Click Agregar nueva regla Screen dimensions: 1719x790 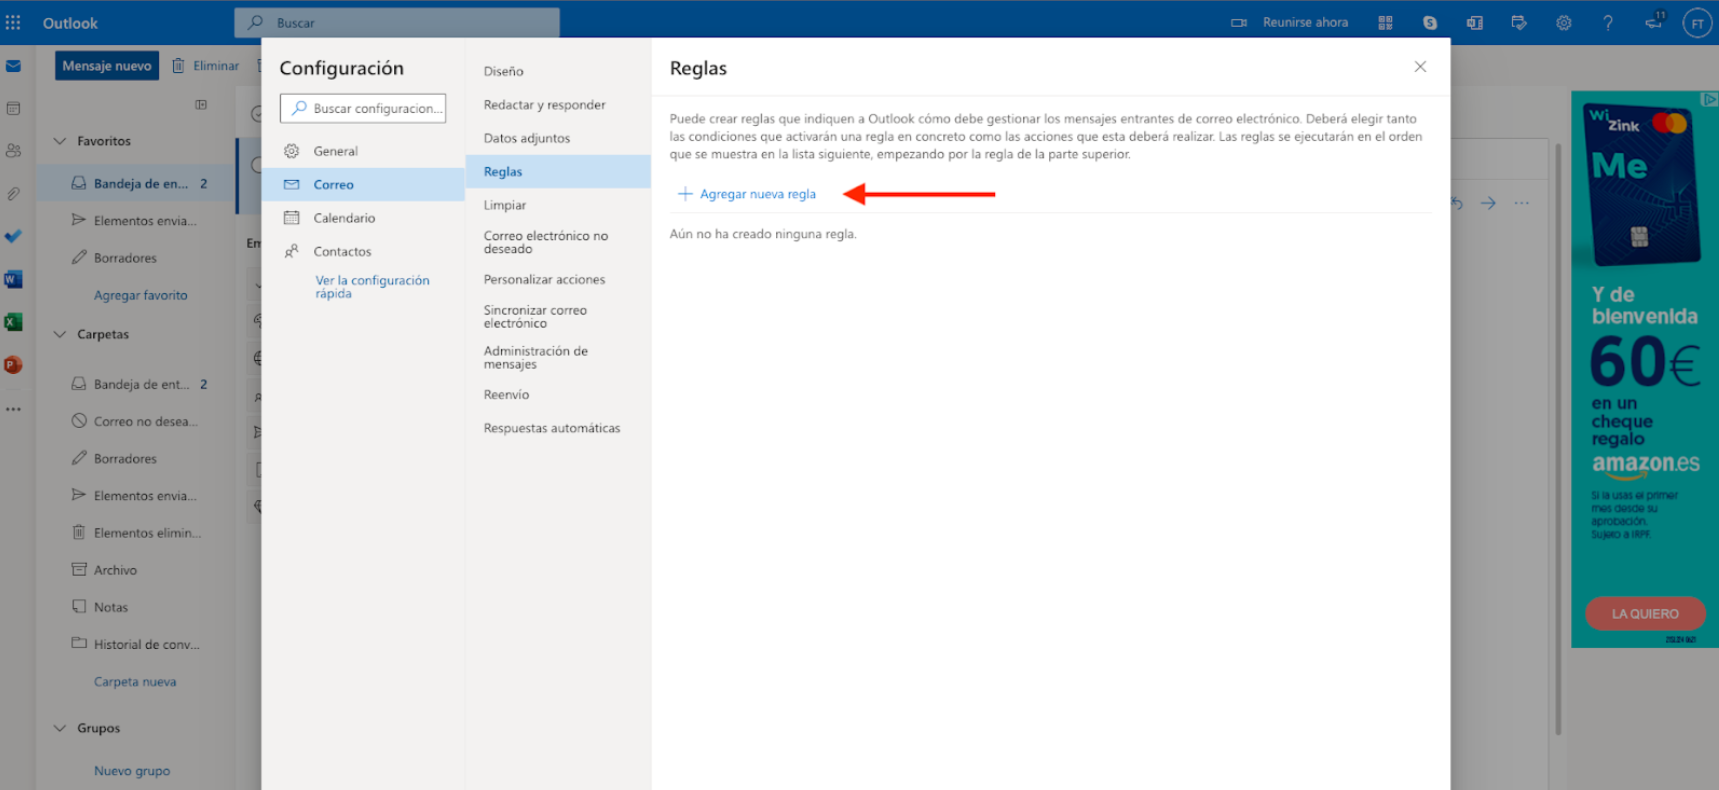click(x=757, y=194)
